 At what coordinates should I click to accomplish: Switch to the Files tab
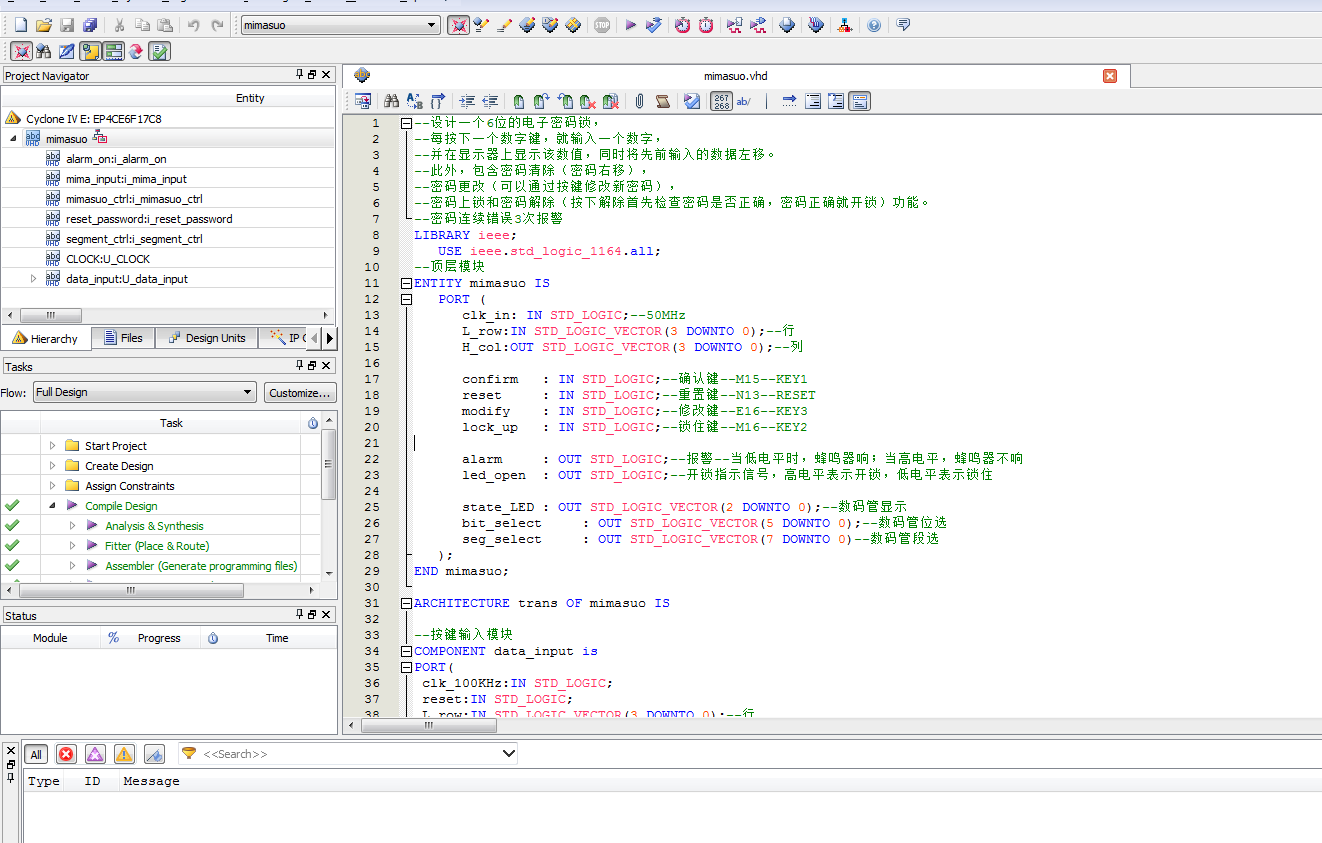tap(122, 339)
